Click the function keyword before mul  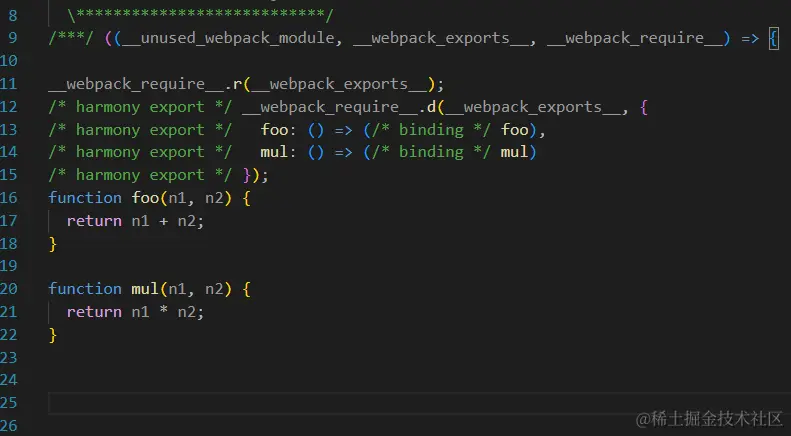point(85,289)
